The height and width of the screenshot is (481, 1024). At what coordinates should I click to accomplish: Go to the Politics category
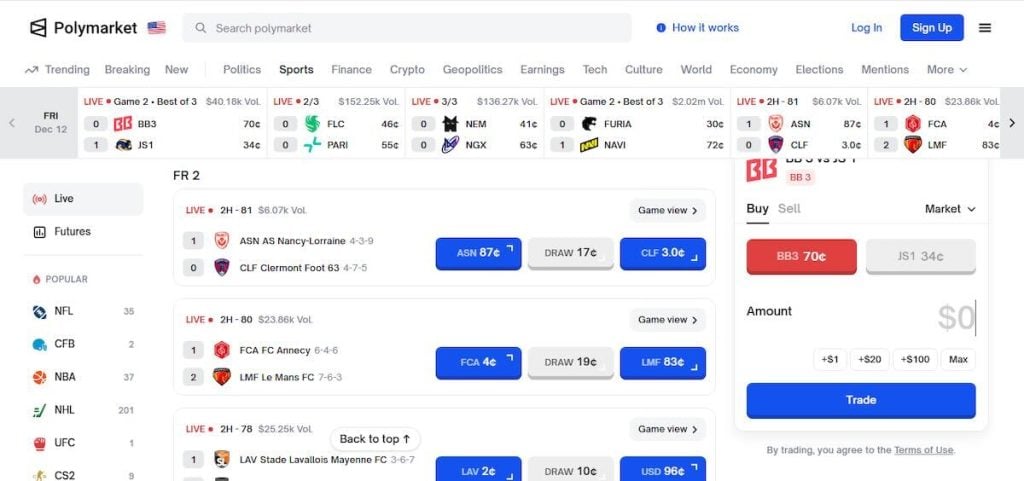click(x=242, y=69)
